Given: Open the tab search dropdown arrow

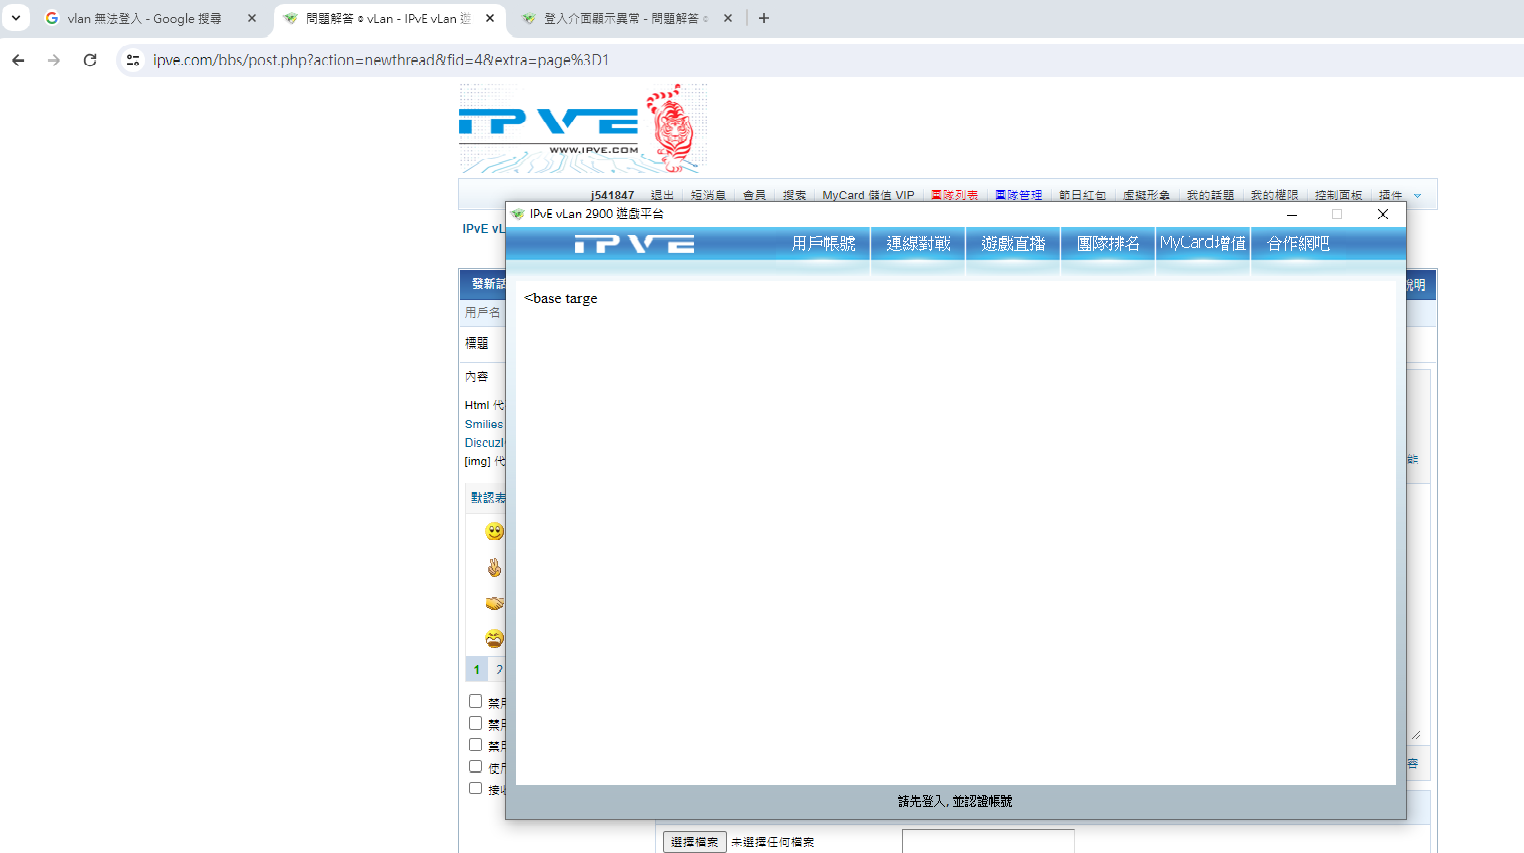Looking at the screenshot, I should pos(16,18).
